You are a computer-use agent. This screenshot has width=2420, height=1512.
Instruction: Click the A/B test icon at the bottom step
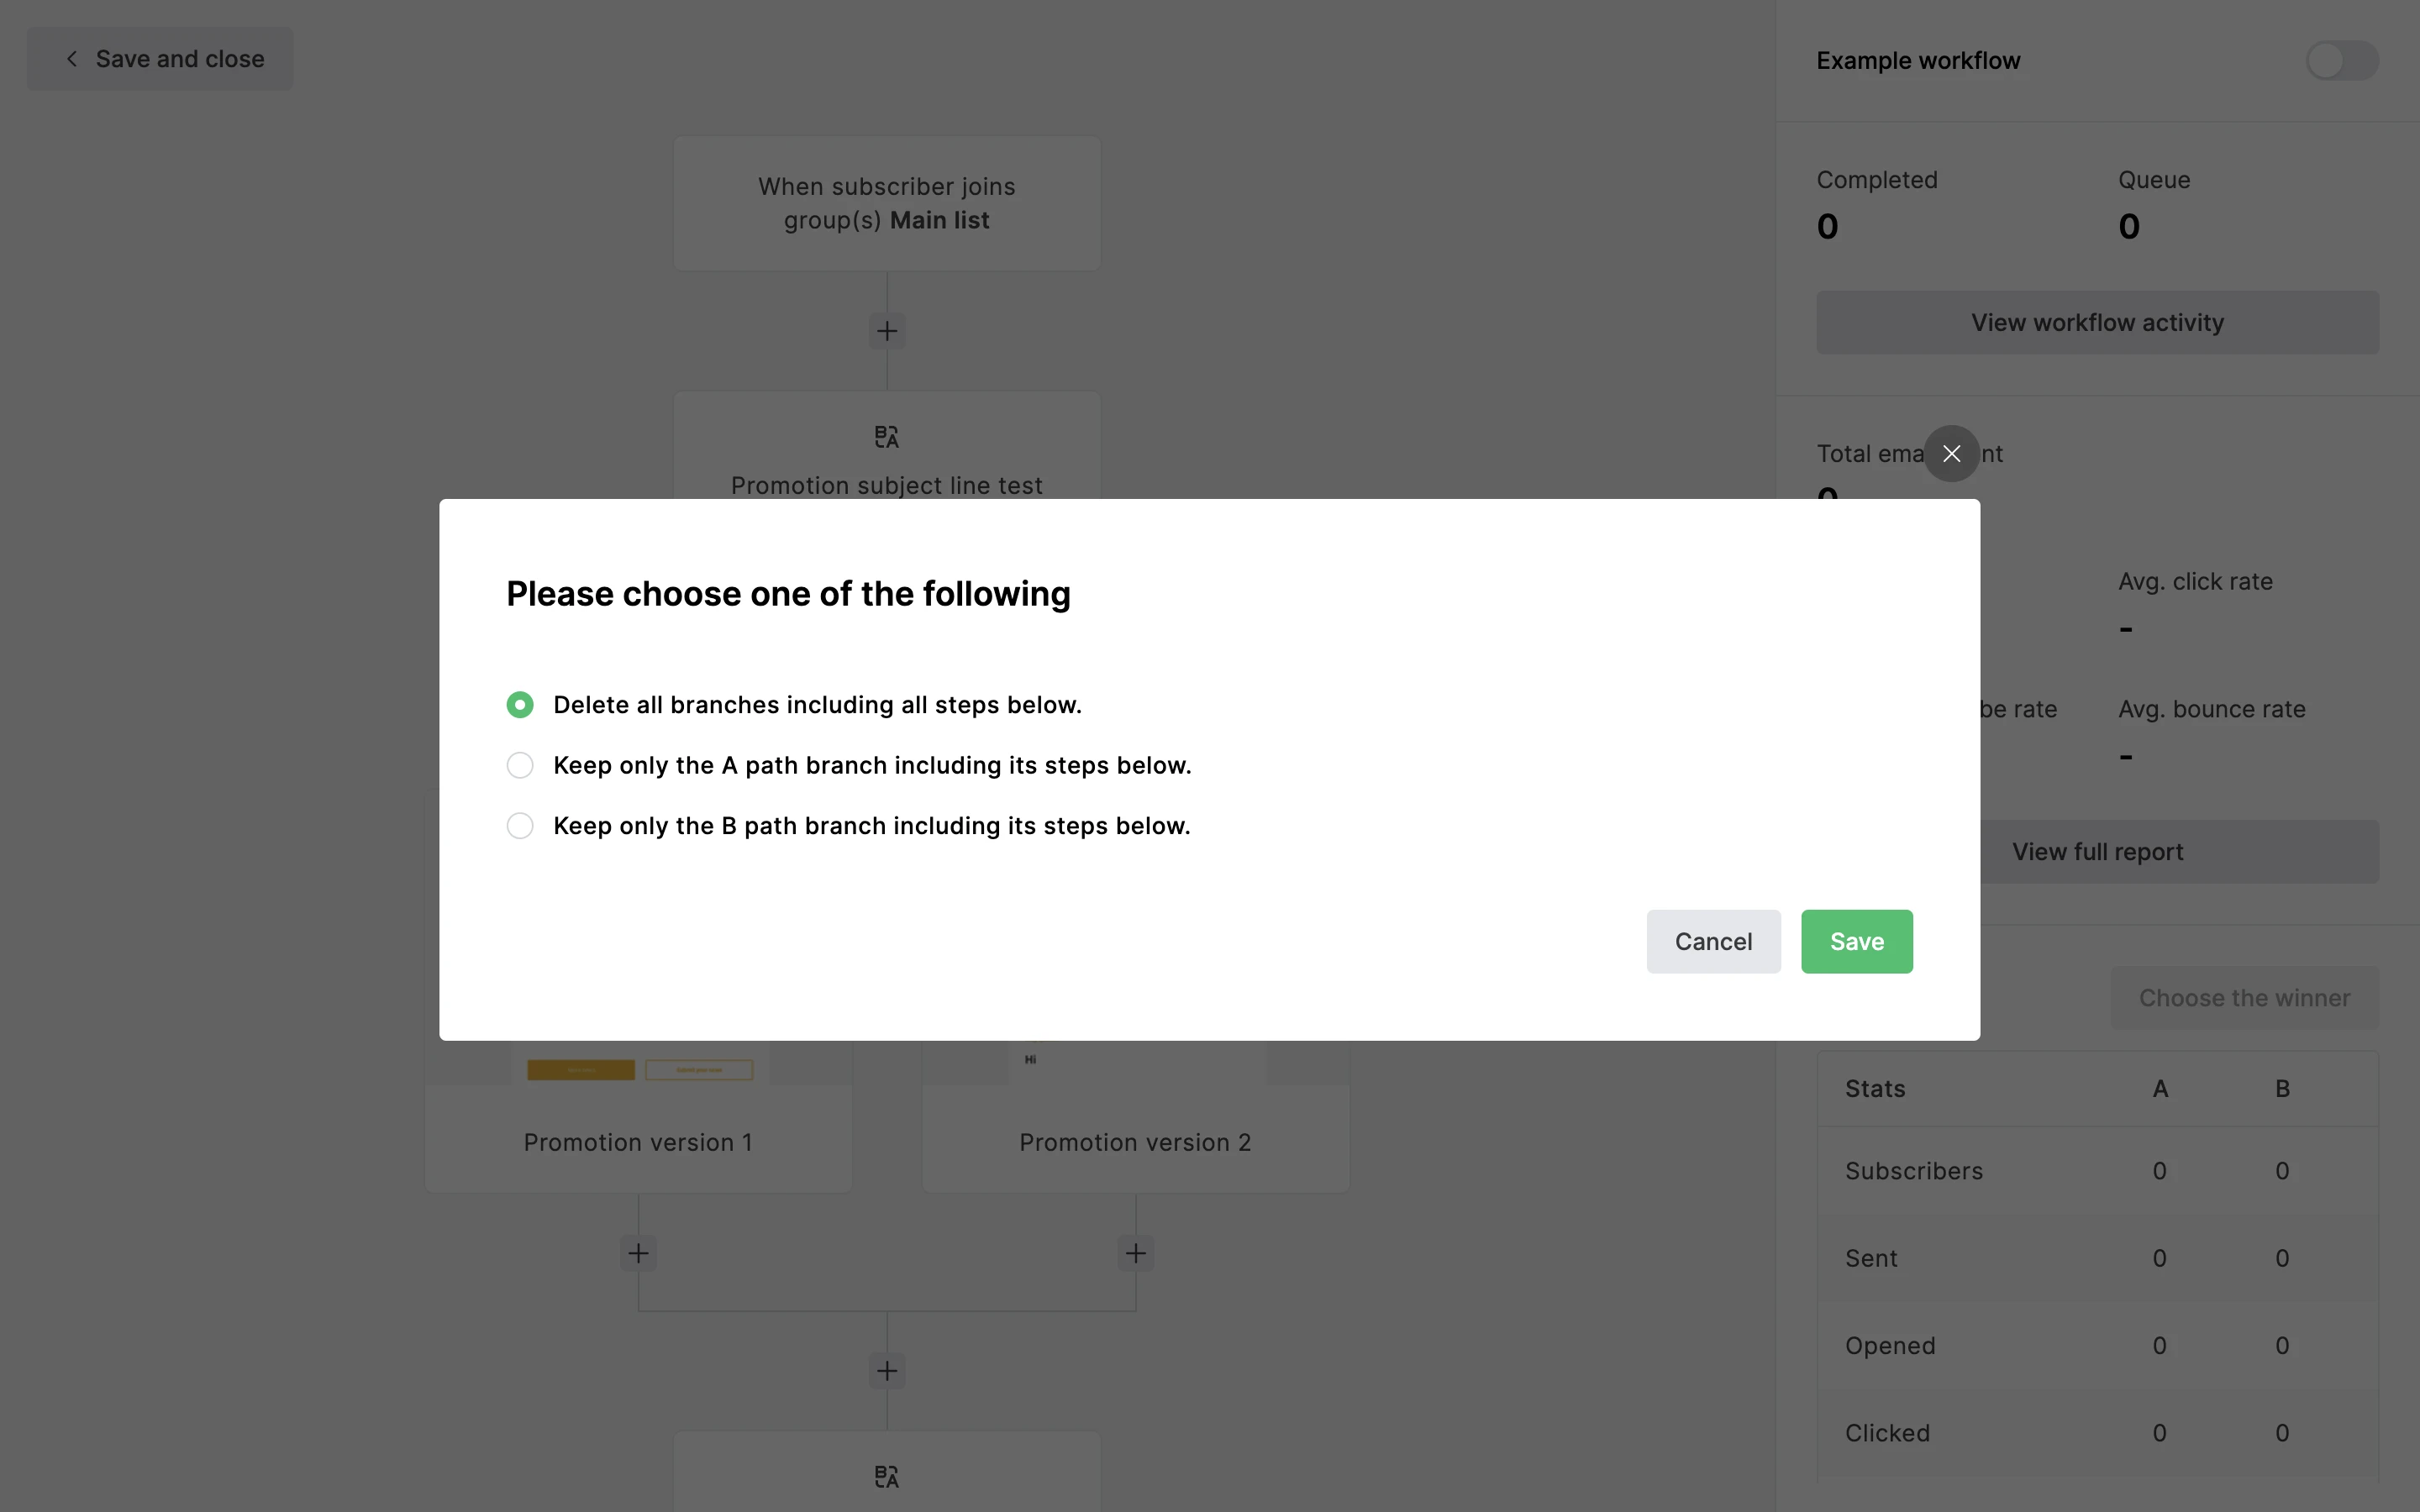887,1477
